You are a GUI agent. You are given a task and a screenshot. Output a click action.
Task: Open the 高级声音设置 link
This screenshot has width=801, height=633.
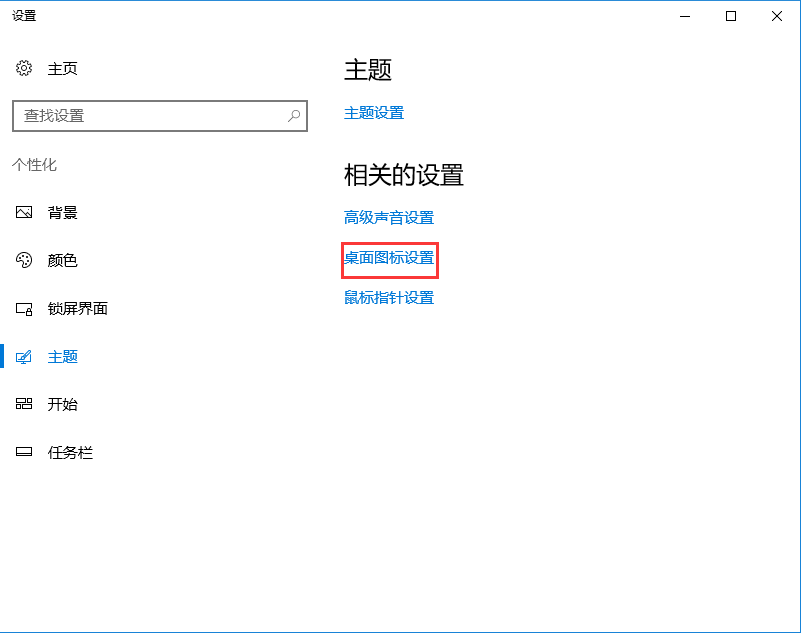pos(389,218)
